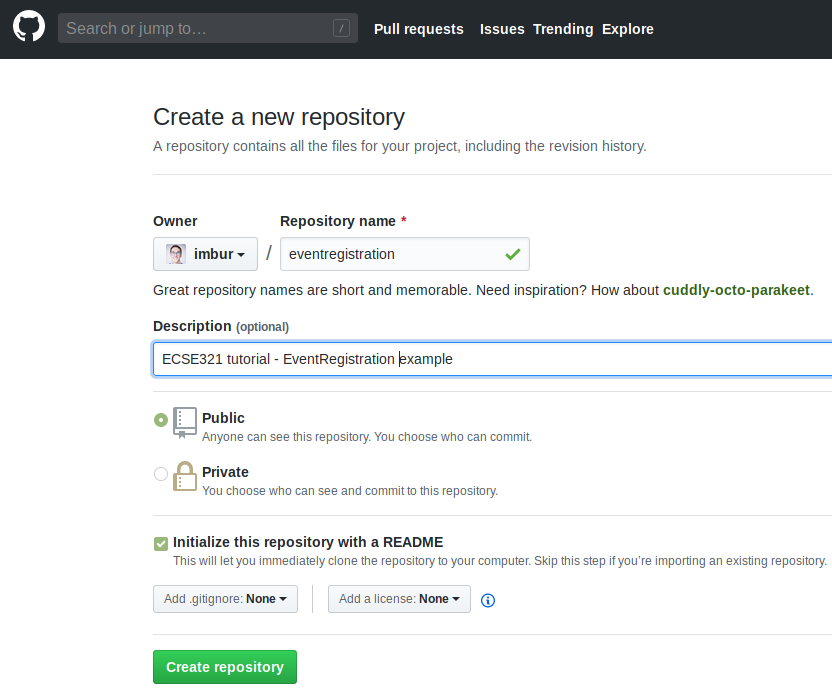Focus the Search or jump to box
Screen dimensions: 832x690
click(x=195, y=29)
